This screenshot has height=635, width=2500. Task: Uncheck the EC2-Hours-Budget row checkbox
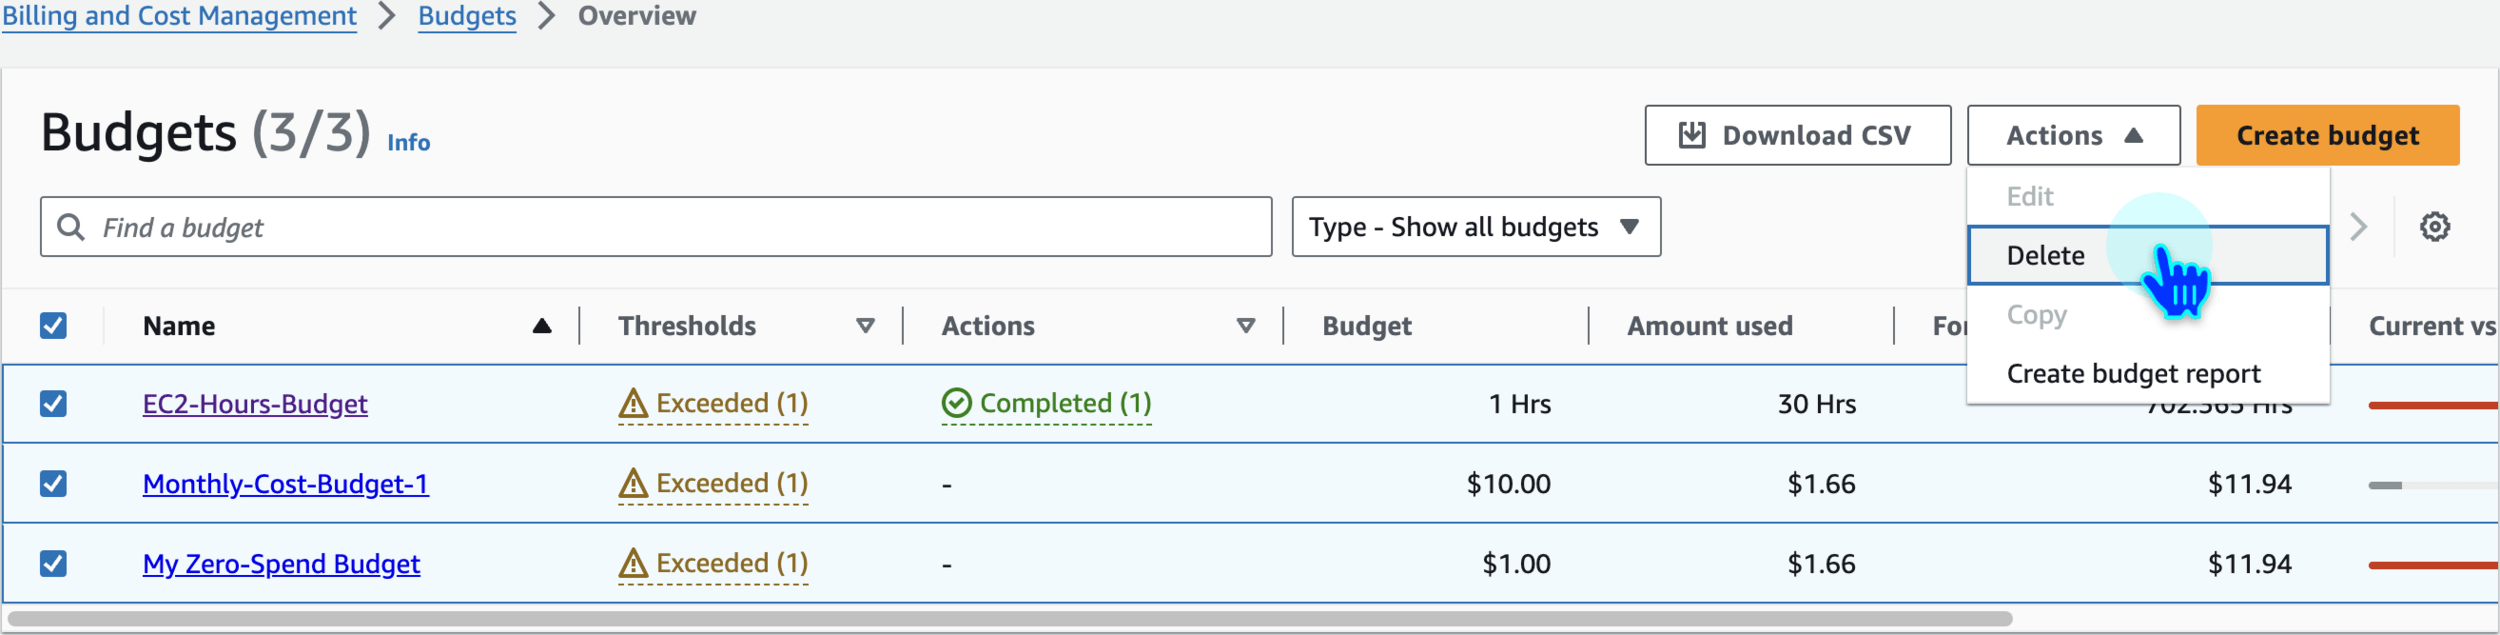[x=53, y=403]
